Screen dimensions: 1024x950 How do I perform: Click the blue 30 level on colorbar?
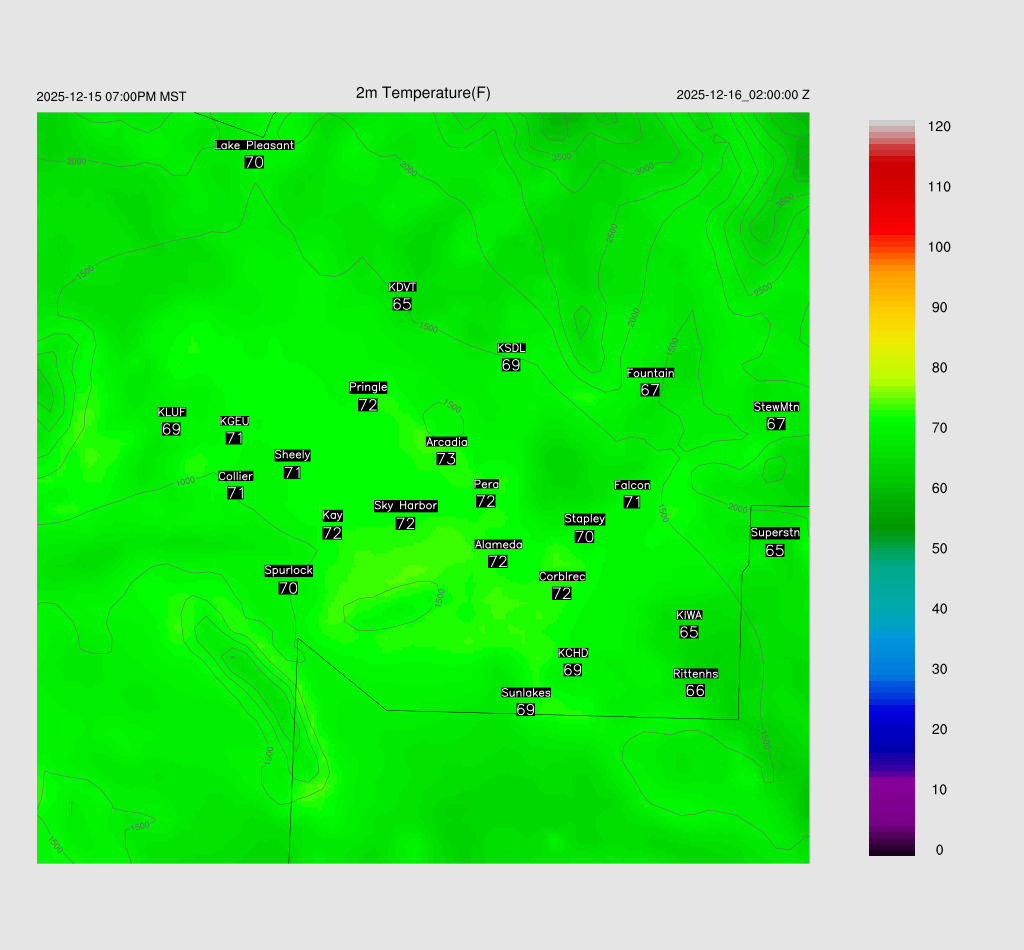891,669
